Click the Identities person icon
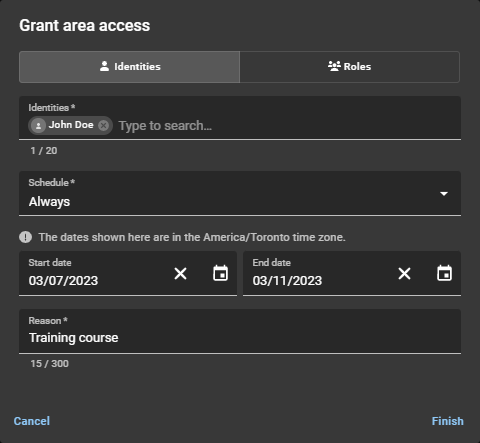 (x=104, y=66)
